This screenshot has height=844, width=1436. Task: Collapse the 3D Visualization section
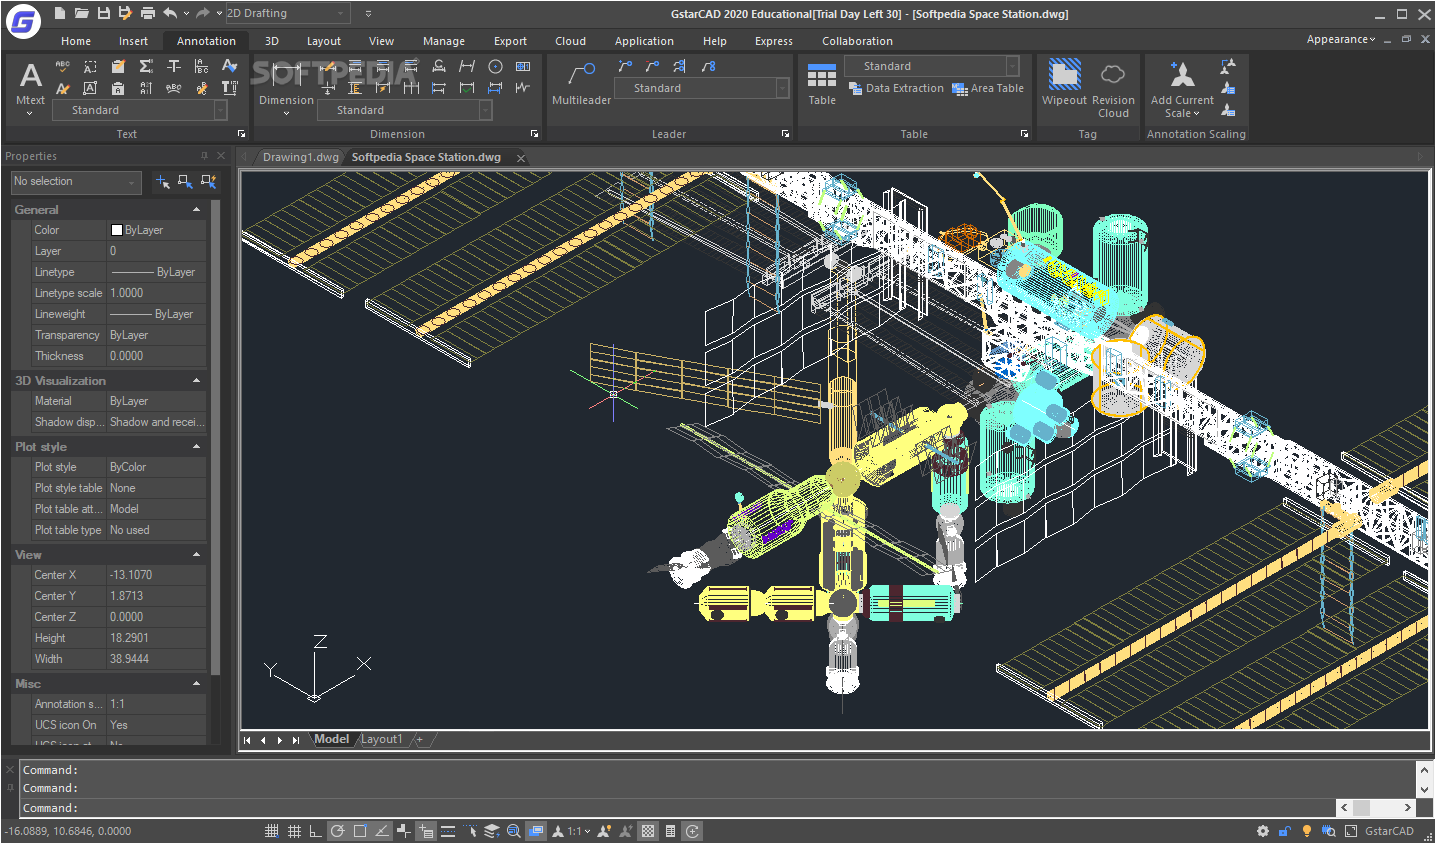196,381
